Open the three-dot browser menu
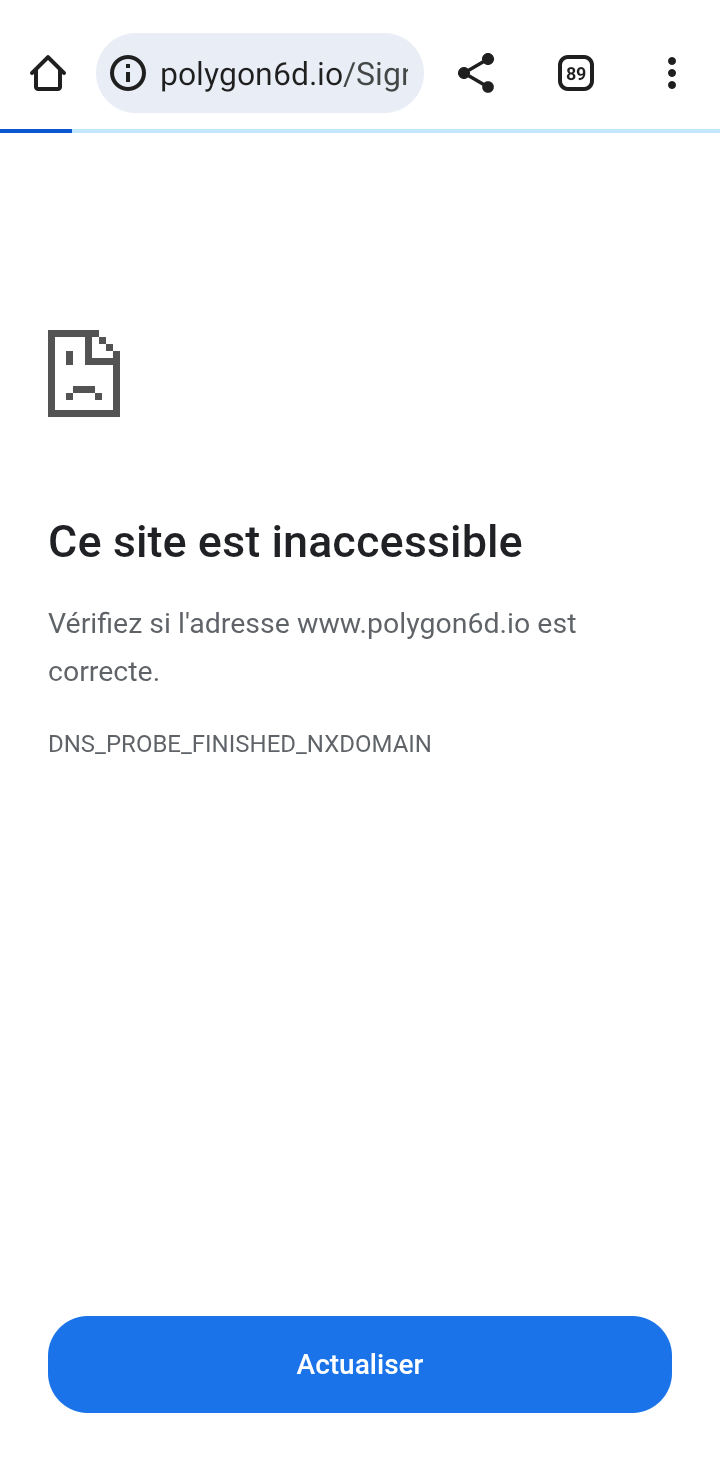This screenshot has height=1461, width=720. (672, 73)
